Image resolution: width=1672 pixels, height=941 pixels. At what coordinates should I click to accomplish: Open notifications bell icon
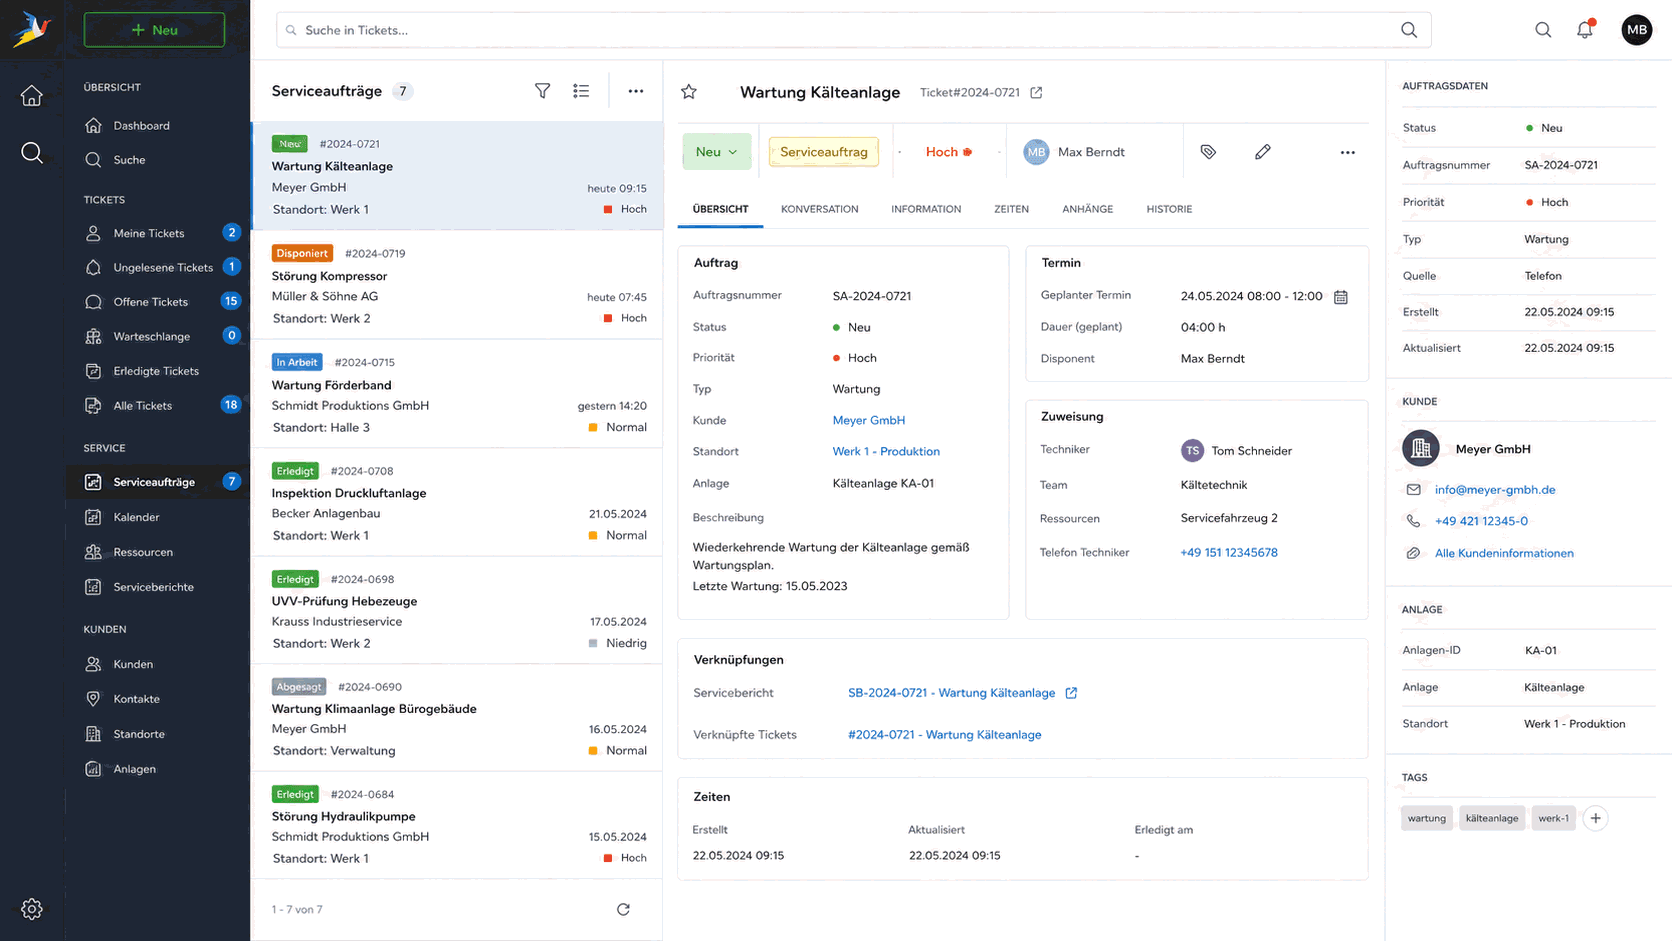(1585, 29)
